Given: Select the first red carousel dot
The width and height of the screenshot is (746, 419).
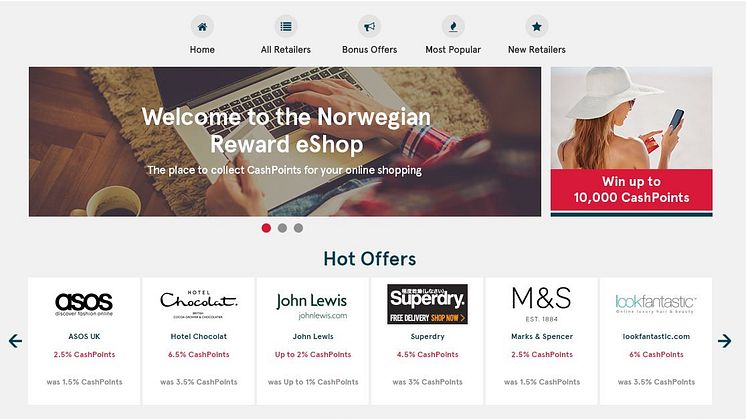Looking at the screenshot, I should click(x=266, y=228).
